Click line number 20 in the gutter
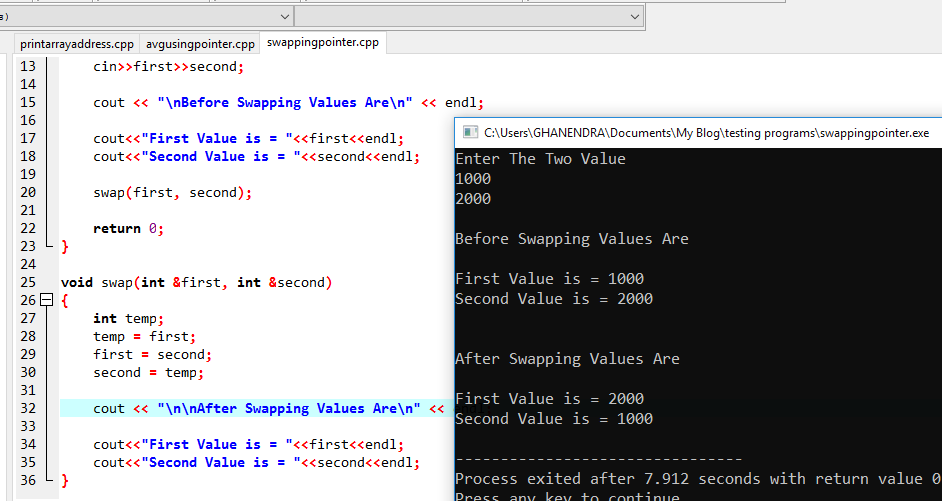 (28, 192)
